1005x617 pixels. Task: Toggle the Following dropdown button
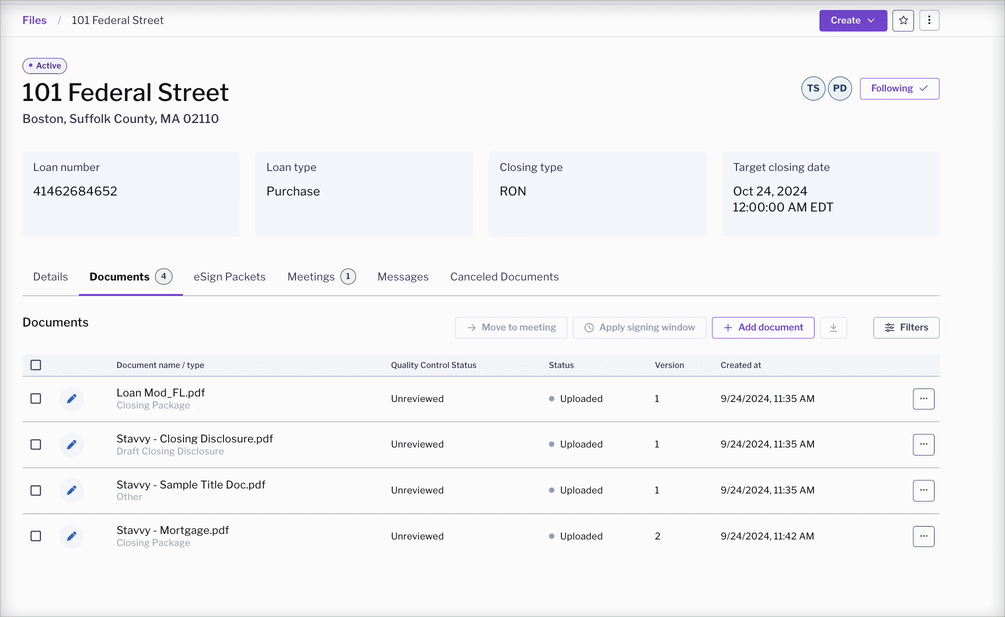point(899,88)
